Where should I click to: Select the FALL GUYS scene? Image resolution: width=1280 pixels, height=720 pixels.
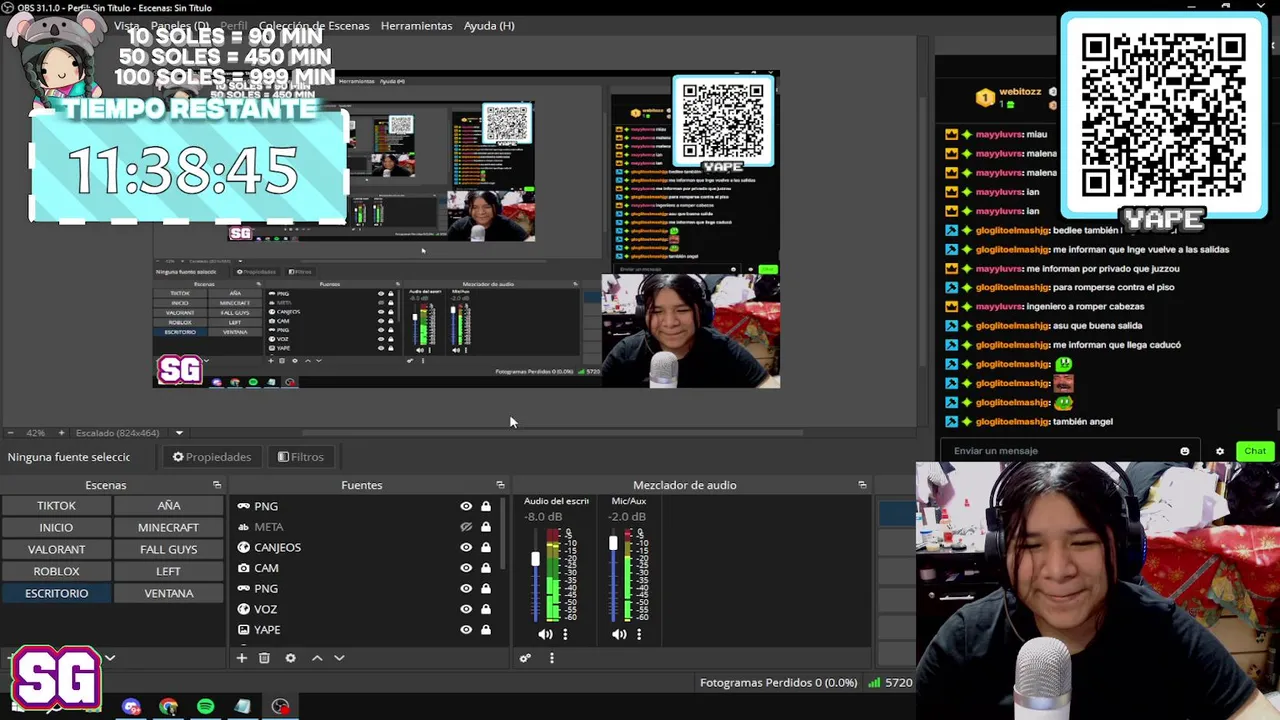pyautogui.click(x=168, y=550)
